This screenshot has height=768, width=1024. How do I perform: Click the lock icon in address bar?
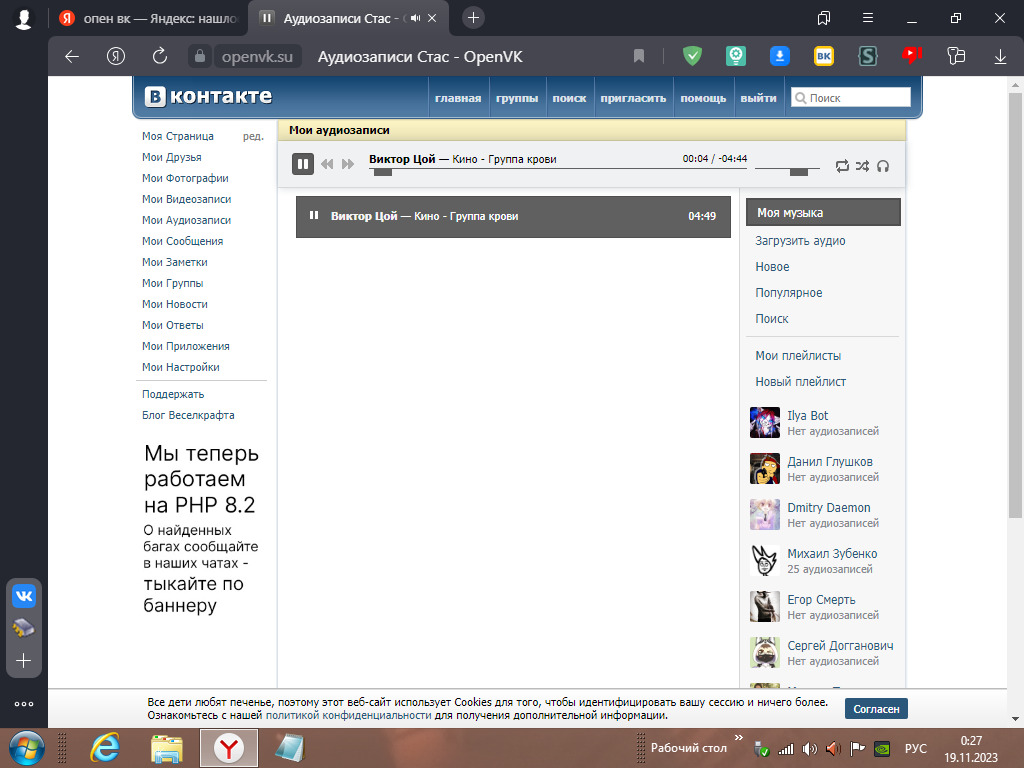coord(200,56)
